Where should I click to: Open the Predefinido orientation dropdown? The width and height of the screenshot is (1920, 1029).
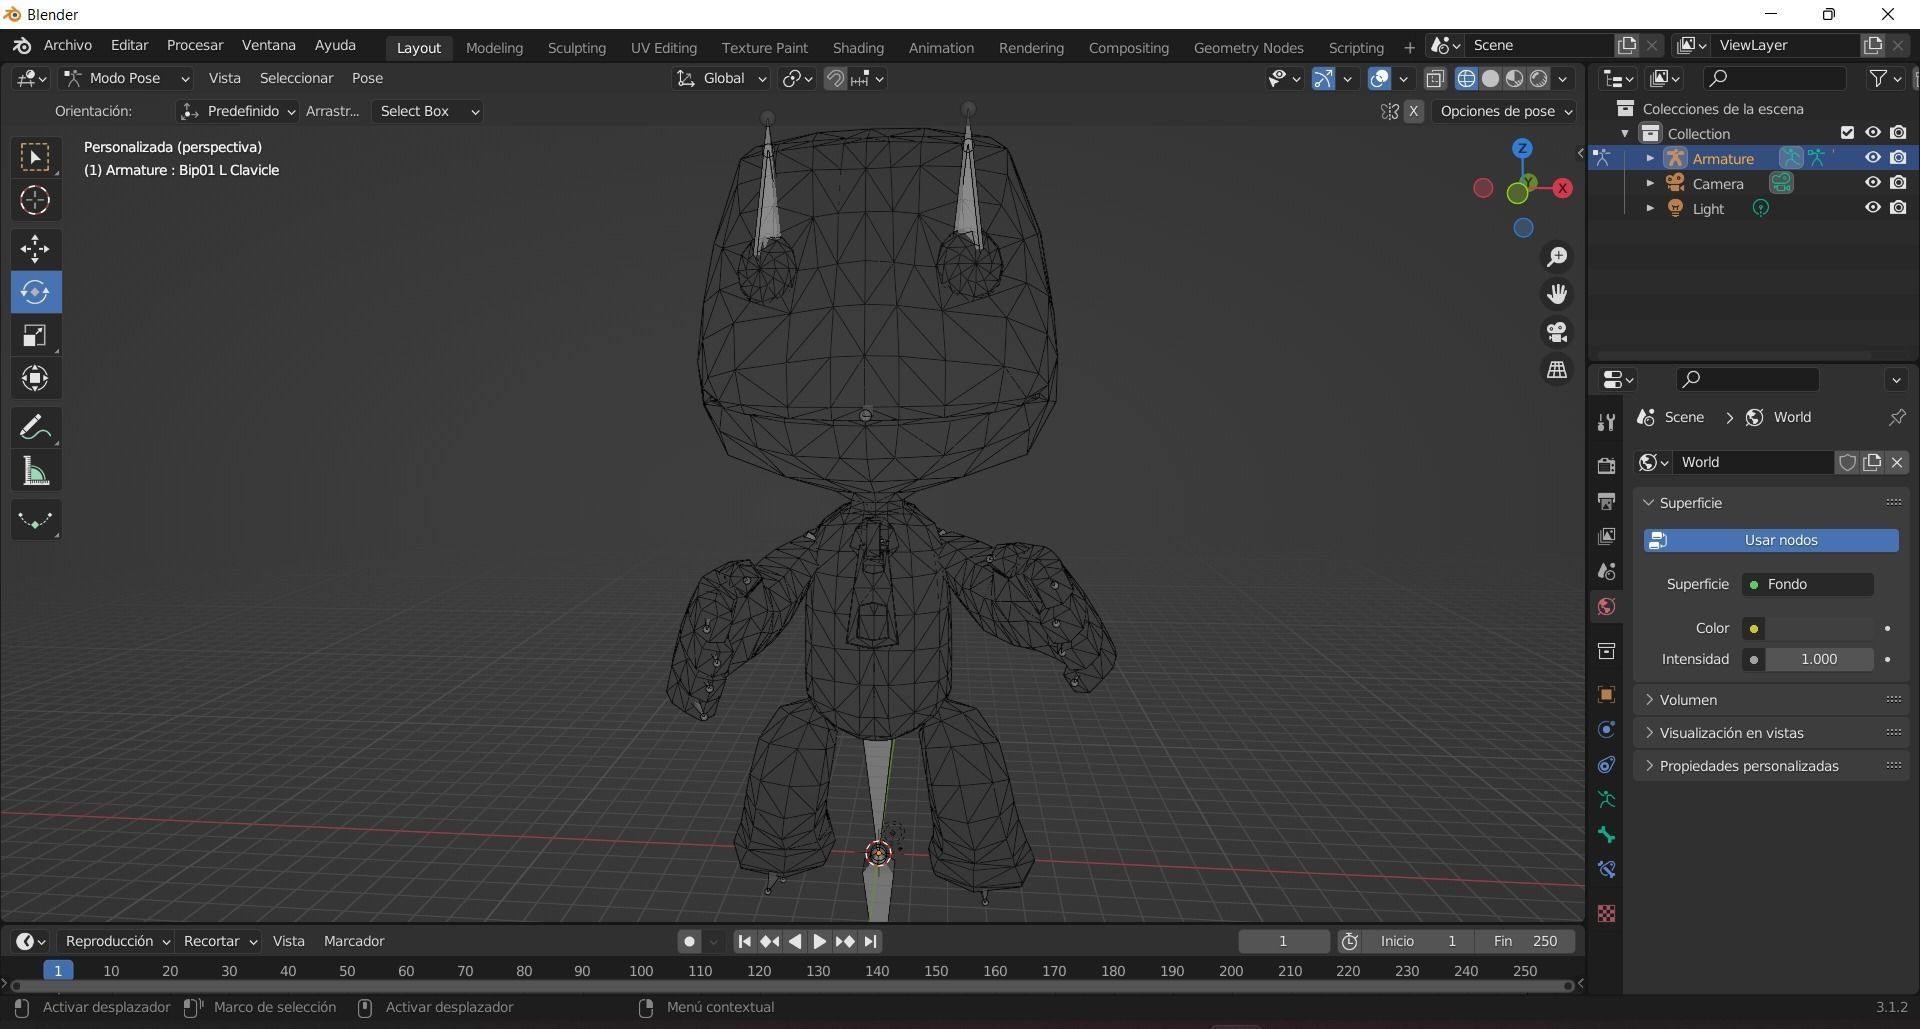tap(238, 111)
